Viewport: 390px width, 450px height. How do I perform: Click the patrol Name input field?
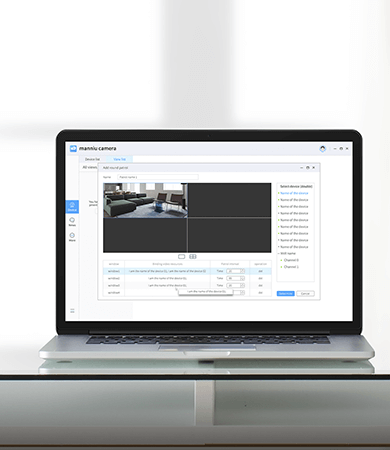click(158, 177)
